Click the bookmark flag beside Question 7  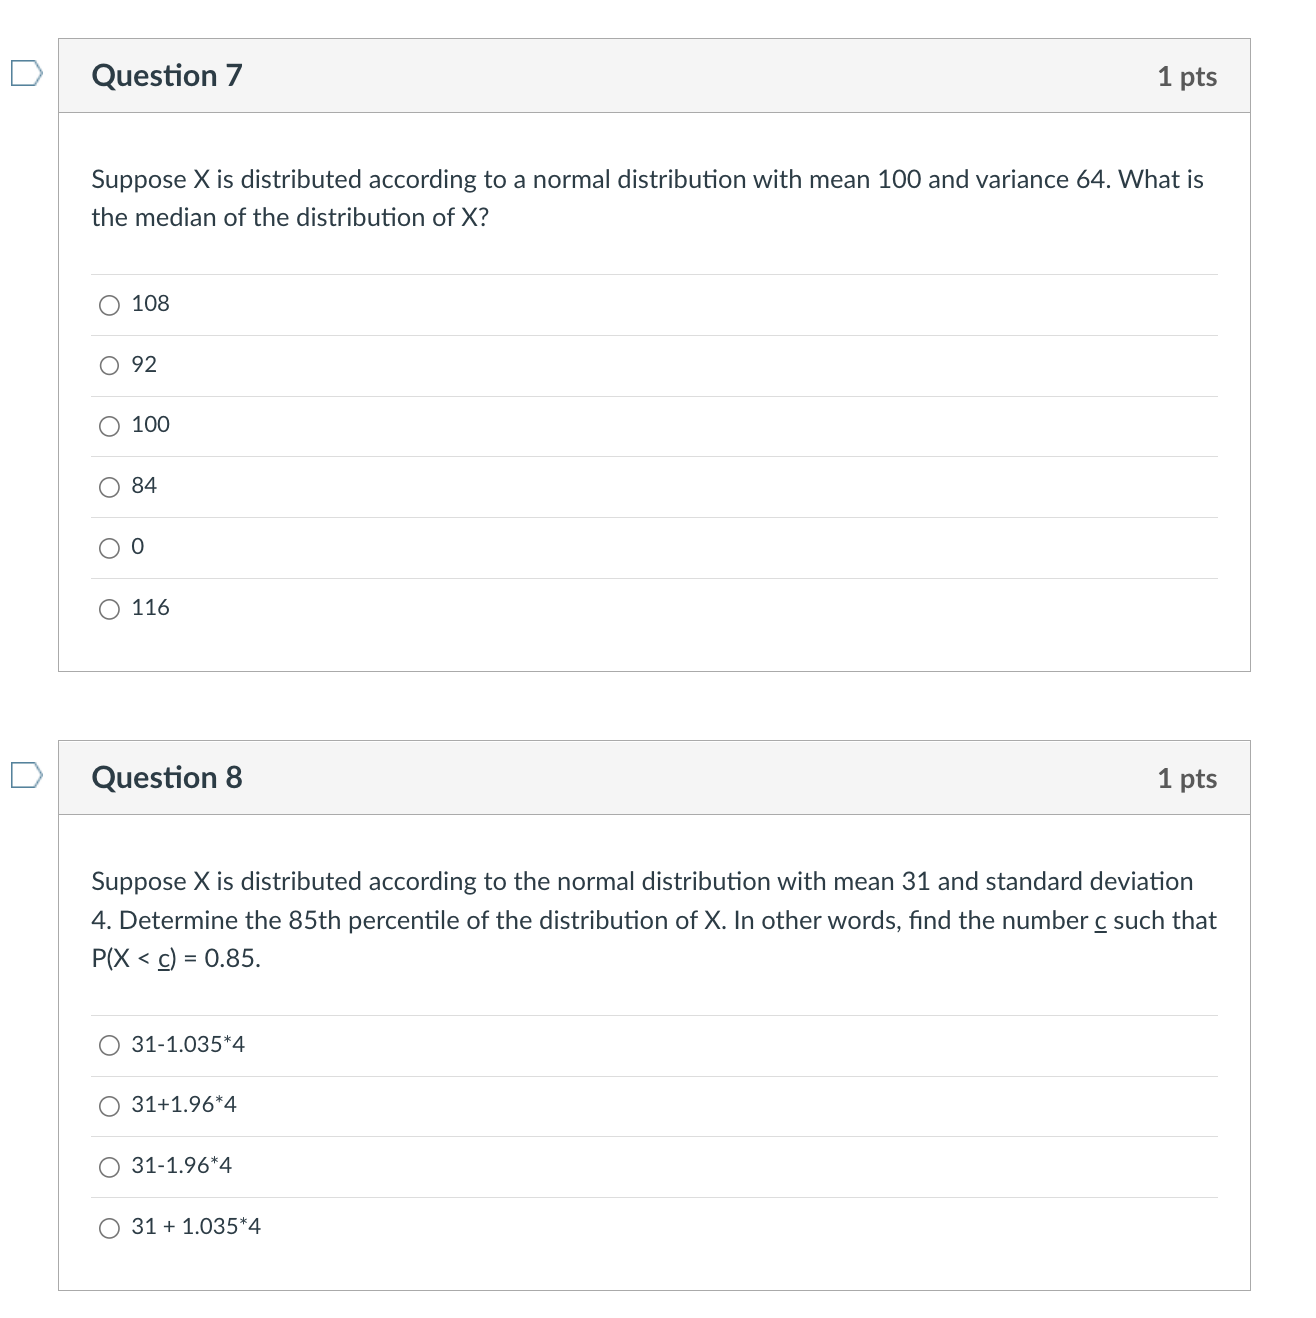point(26,72)
